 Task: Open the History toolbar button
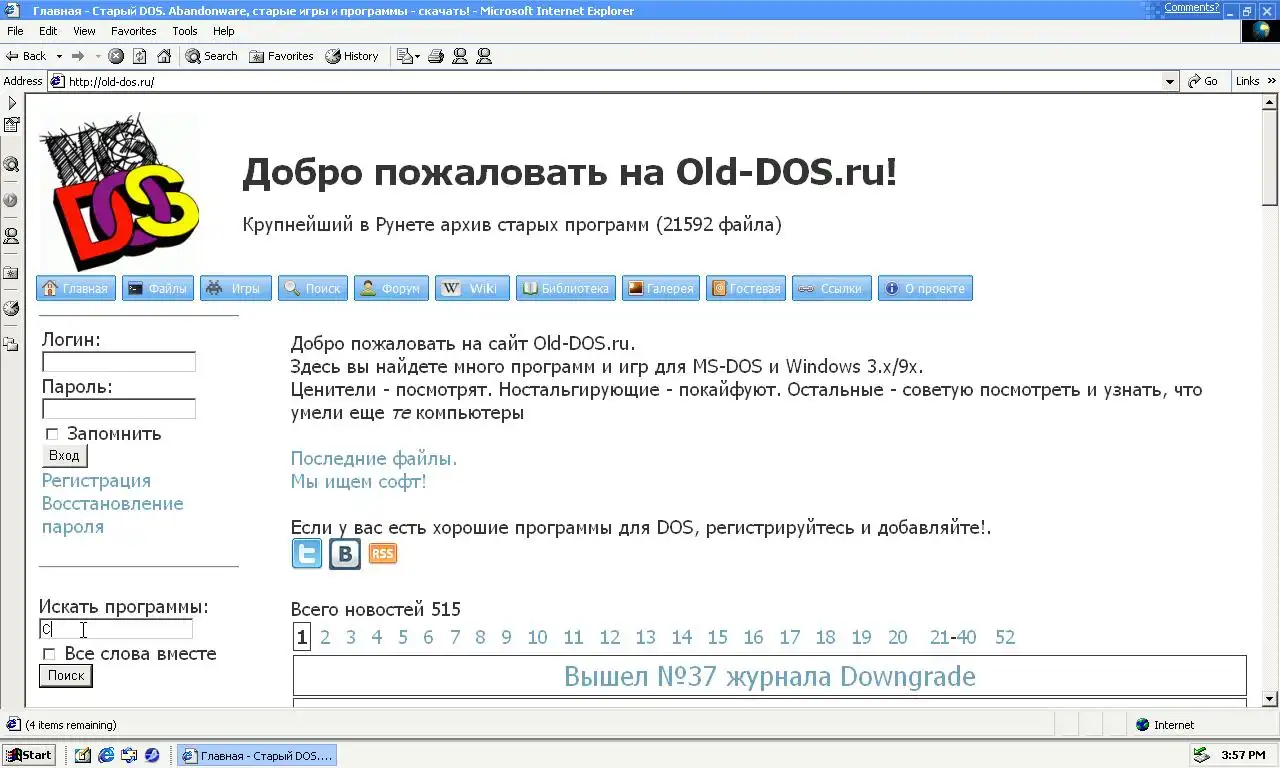click(352, 56)
